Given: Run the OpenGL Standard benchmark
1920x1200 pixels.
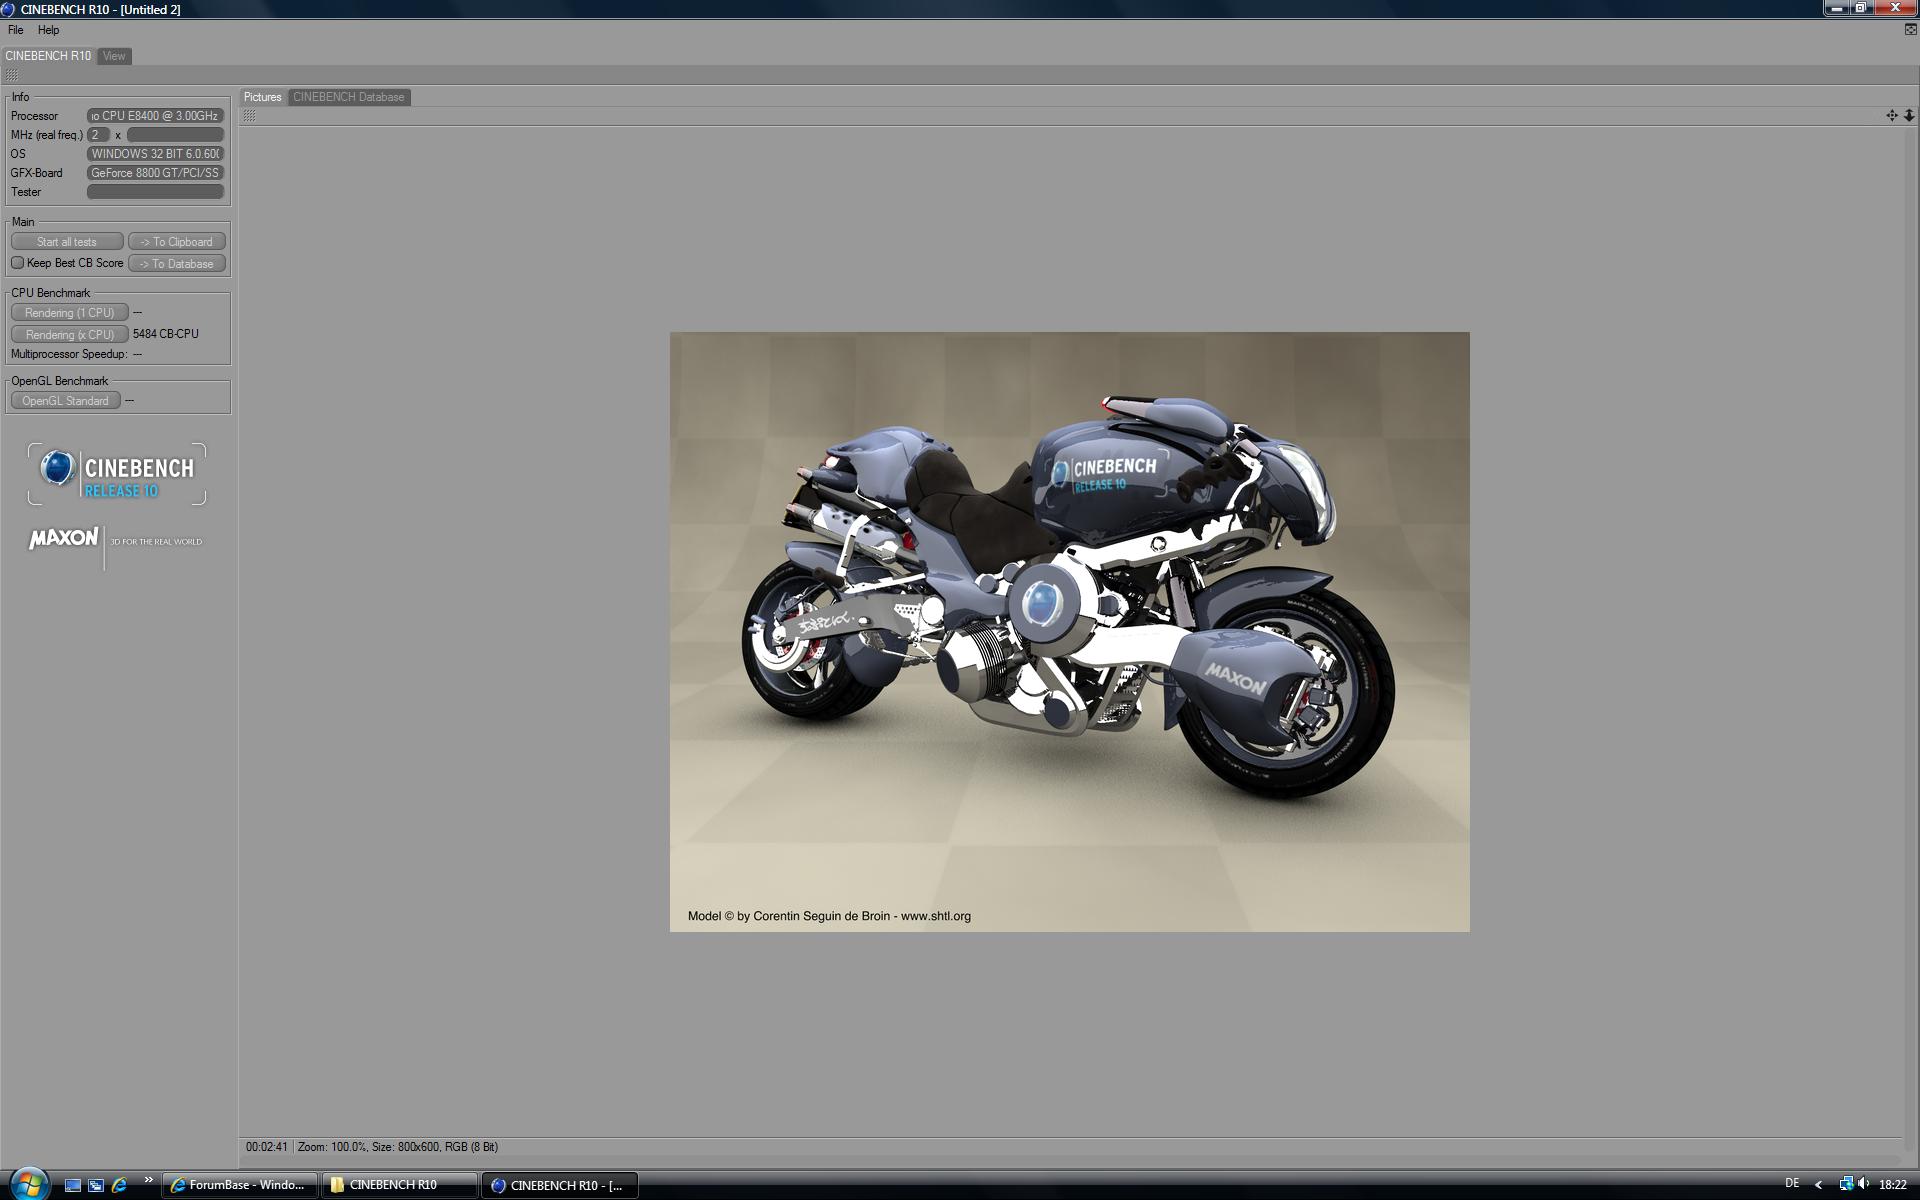Looking at the screenshot, I should click(65, 401).
